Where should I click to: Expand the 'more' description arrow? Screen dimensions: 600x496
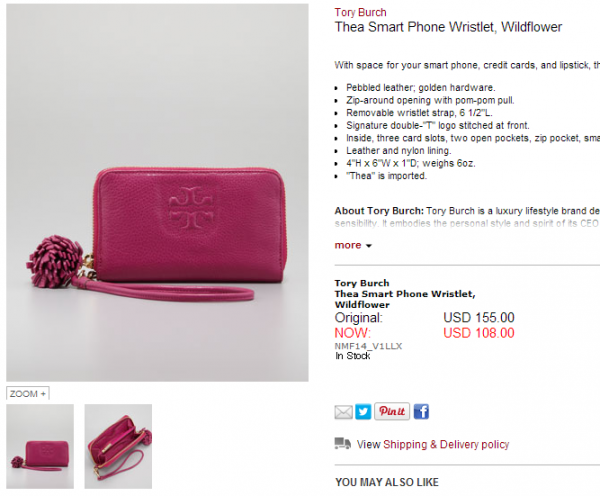point(368,246)
